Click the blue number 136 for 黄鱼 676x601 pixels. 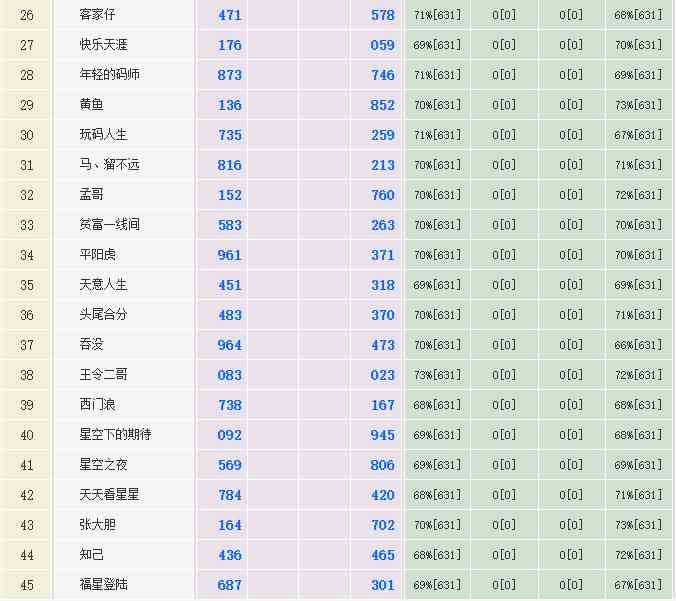pyautogui.click(x=229, y=105)
